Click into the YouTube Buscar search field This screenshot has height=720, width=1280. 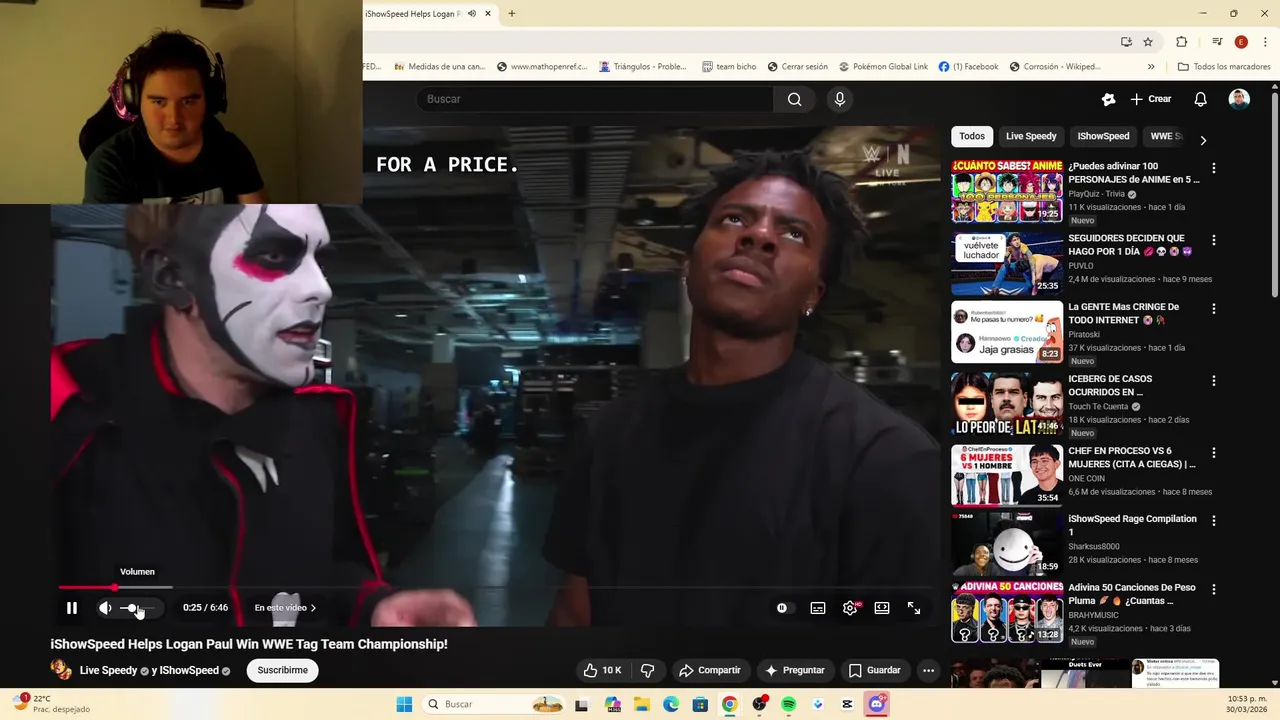click(596, 99)
